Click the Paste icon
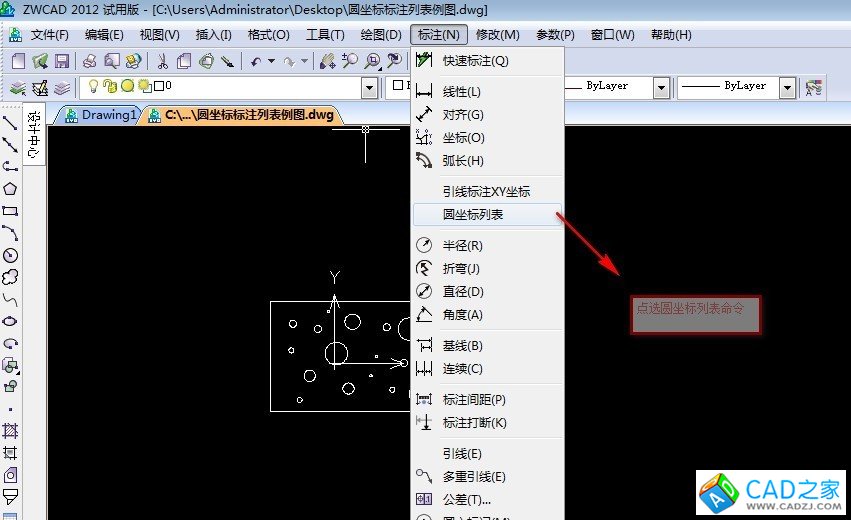This screenshot has width=851, height=520. point(206,61)
